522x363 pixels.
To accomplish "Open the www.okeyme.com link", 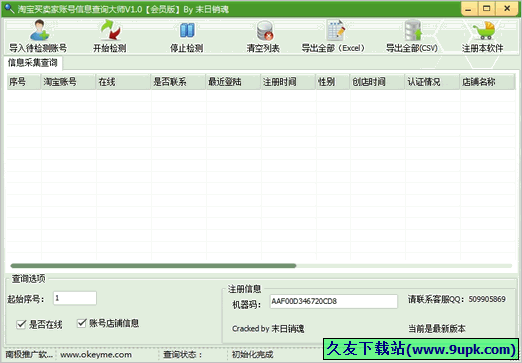I will pyautogui.click(x=96, y=355).
